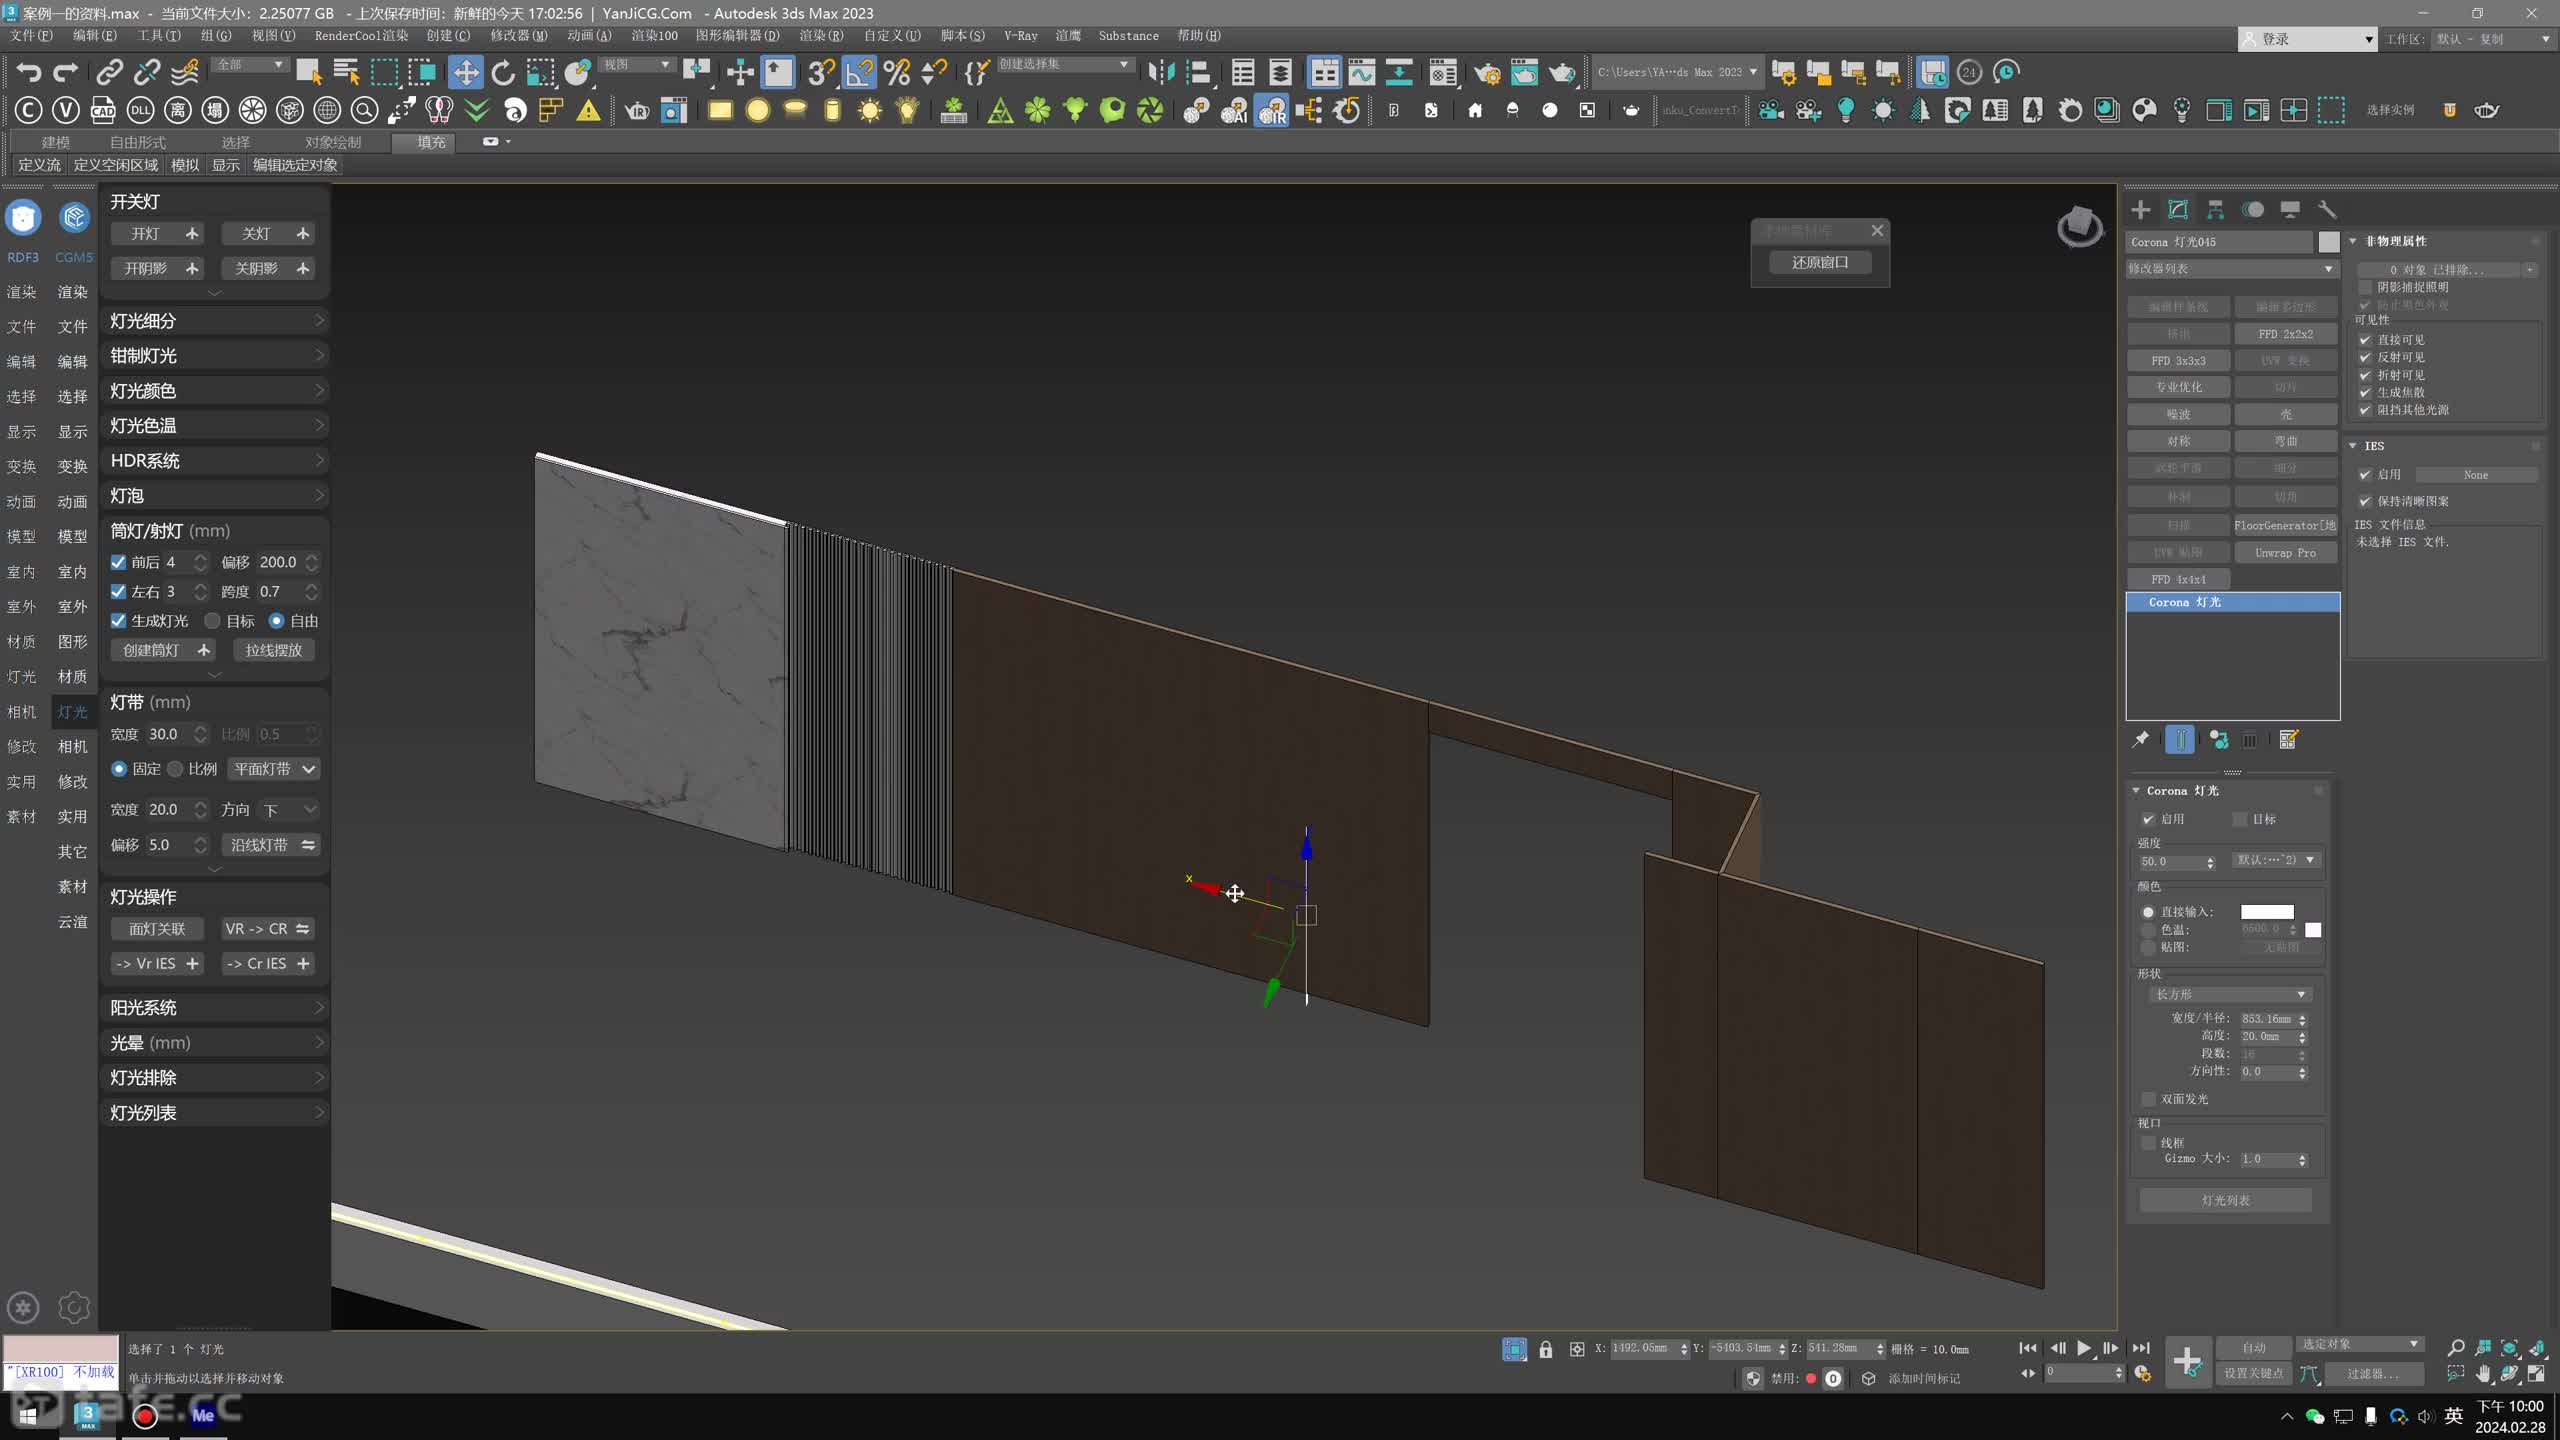Open the Hierarchy panel icon

coord(2215,209)
